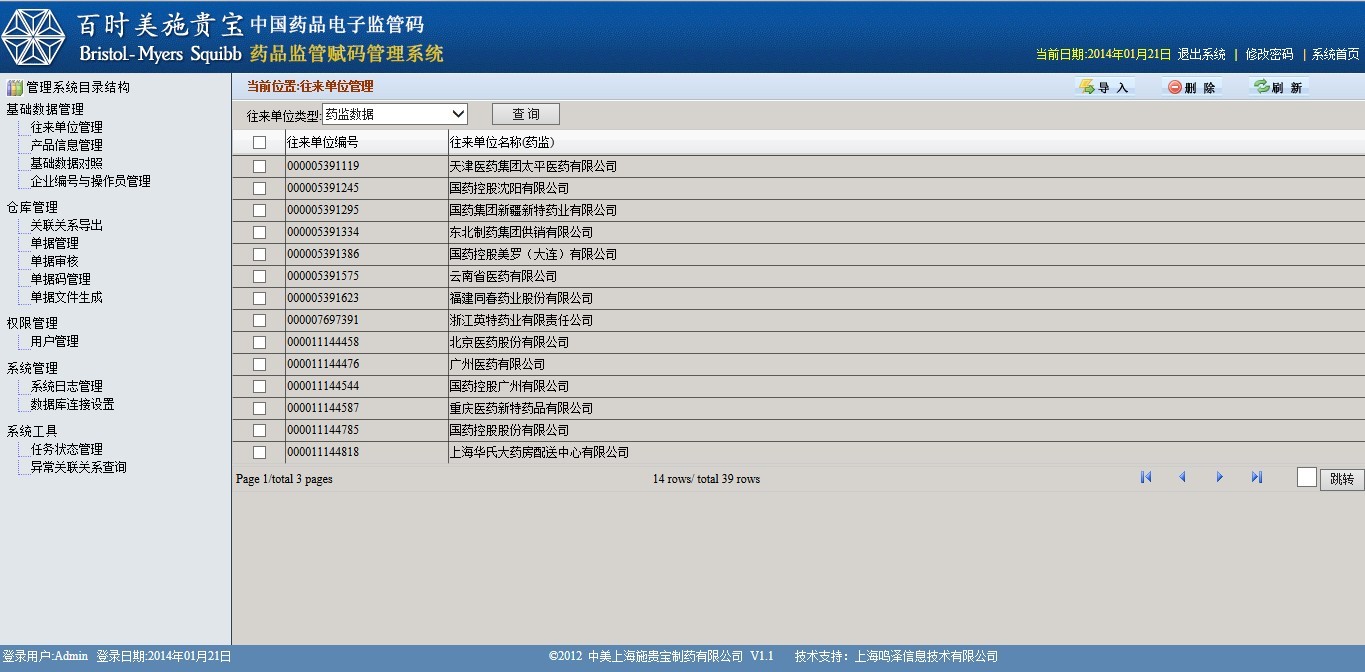
Task: Check the row 000005391119 checkbox
Action: (x=259, y=166)
